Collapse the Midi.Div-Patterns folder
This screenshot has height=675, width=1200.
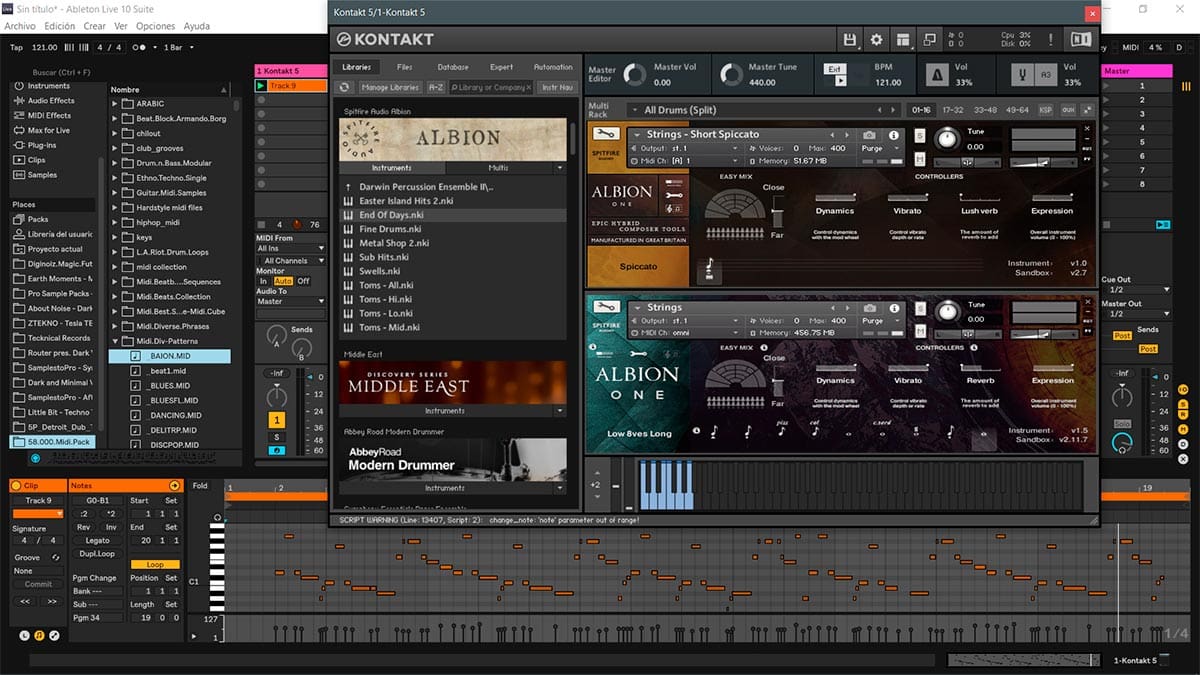[x=115, y=341]
